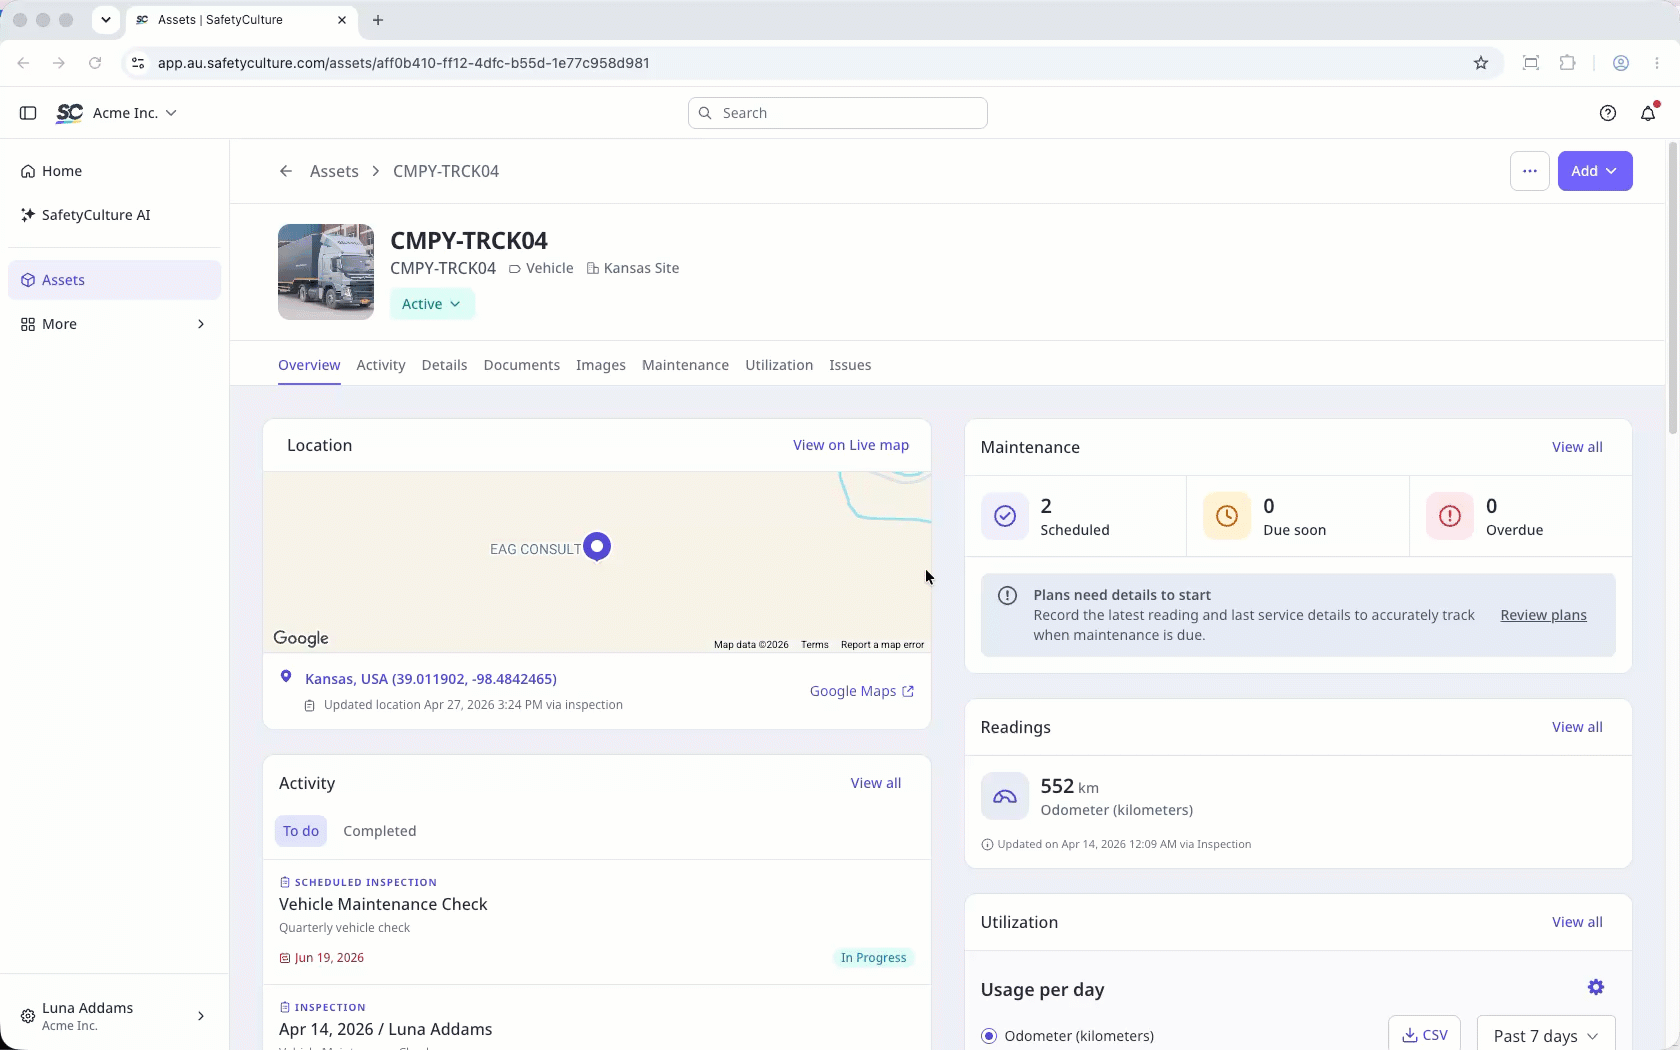Click the Search input field
This screenshot has height=1050, width=1680.
[838, 113]
